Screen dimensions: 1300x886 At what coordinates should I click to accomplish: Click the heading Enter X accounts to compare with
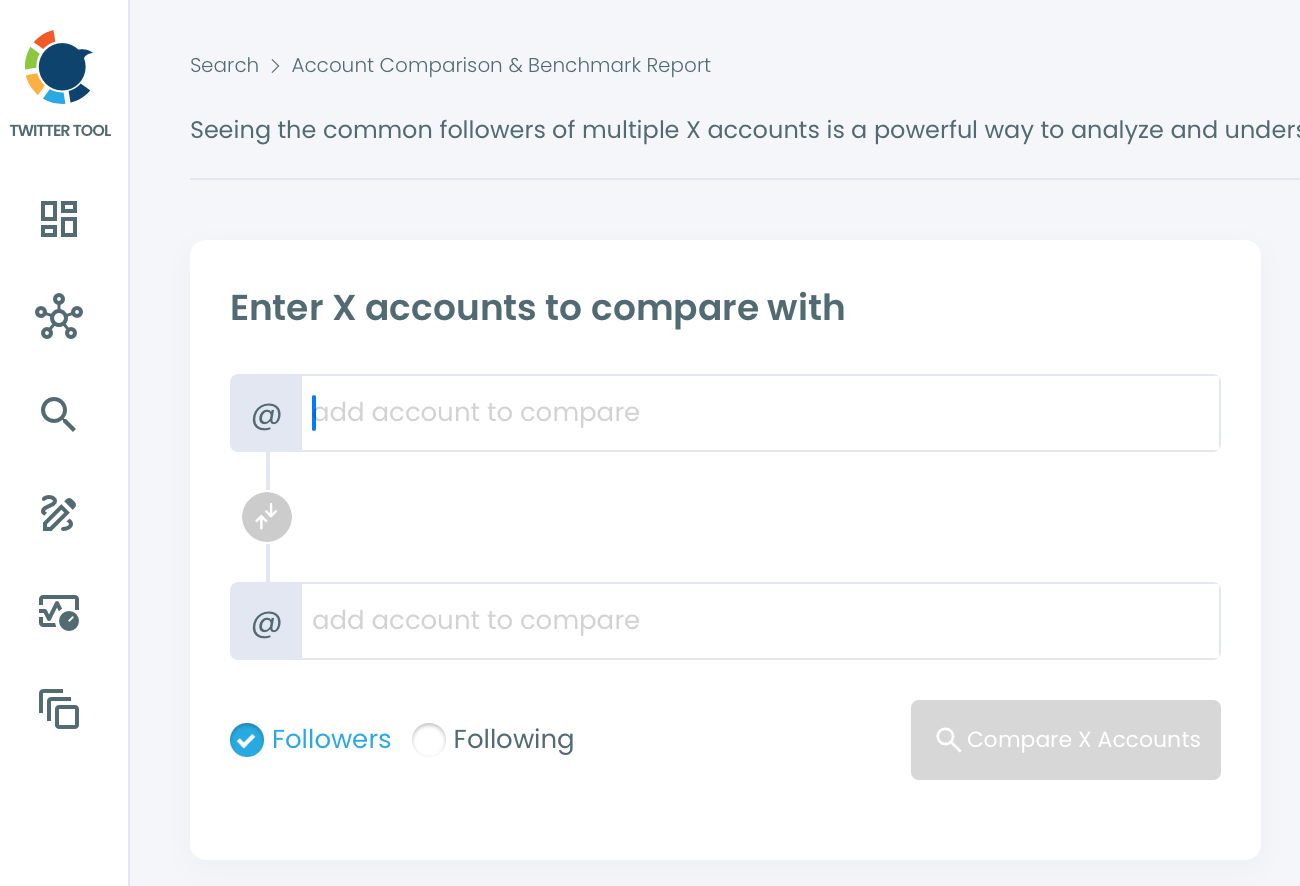(x=537, y=308)
